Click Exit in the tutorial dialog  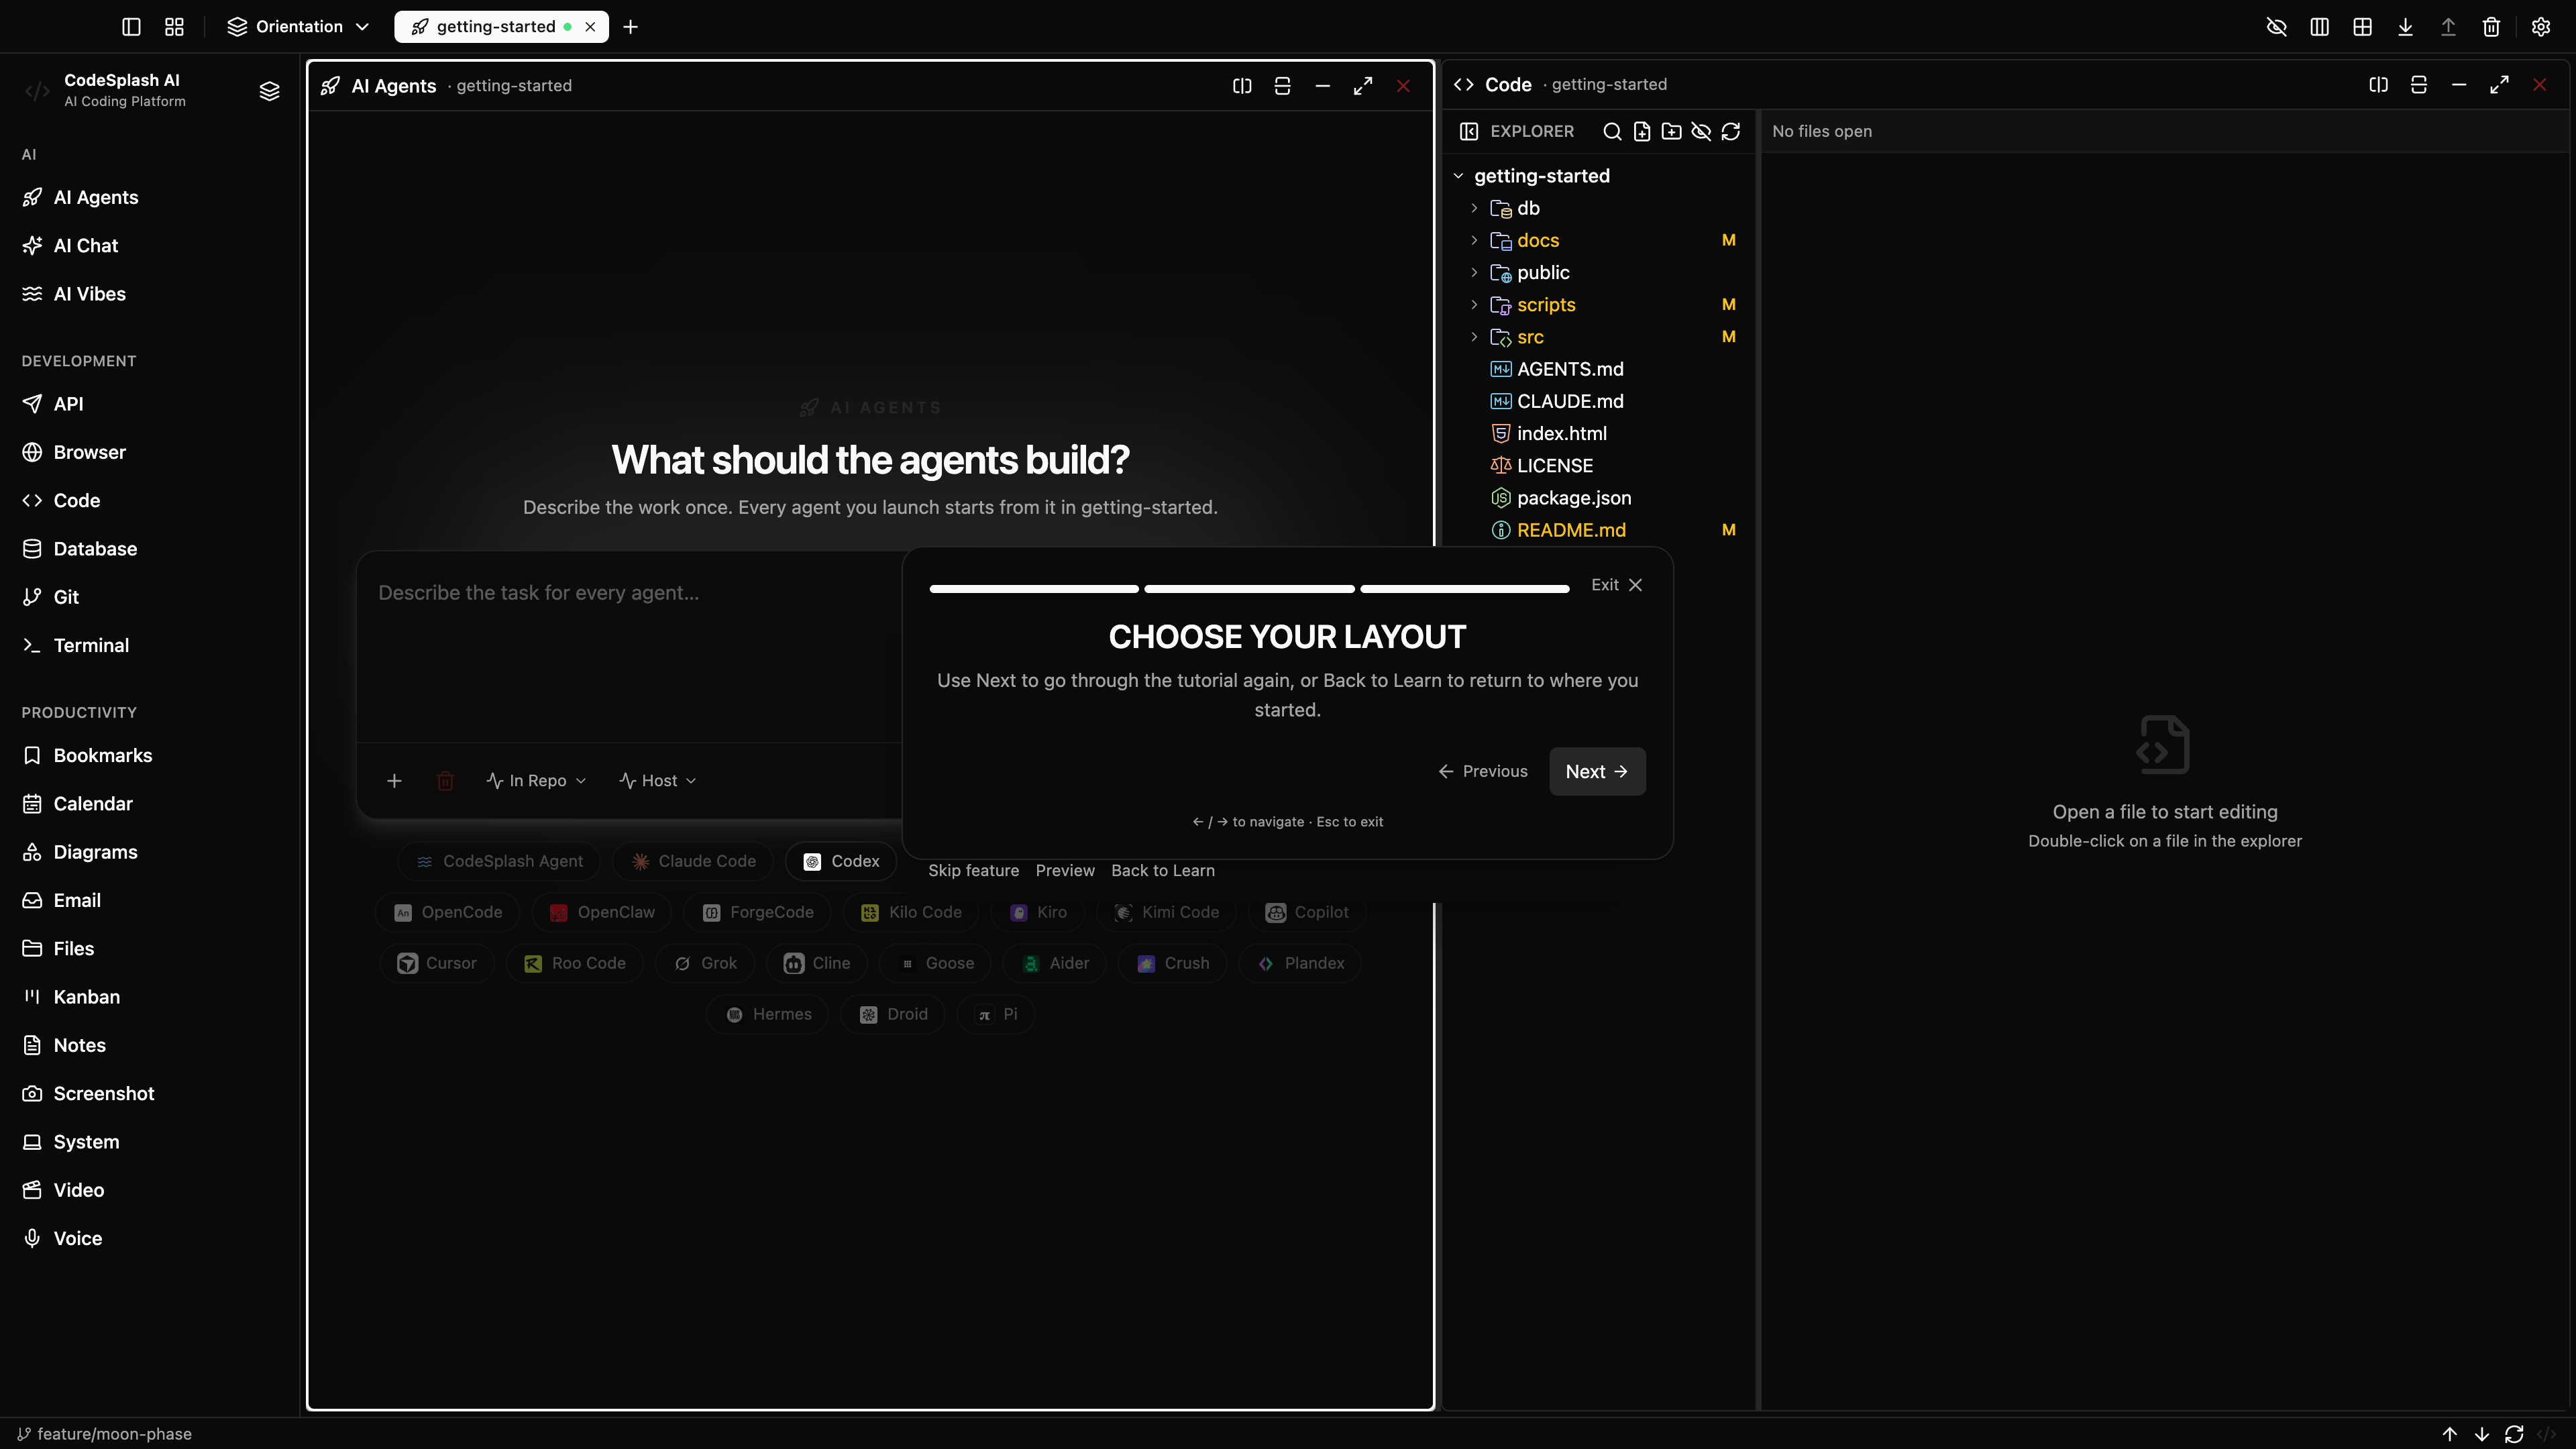[1616, 585]
